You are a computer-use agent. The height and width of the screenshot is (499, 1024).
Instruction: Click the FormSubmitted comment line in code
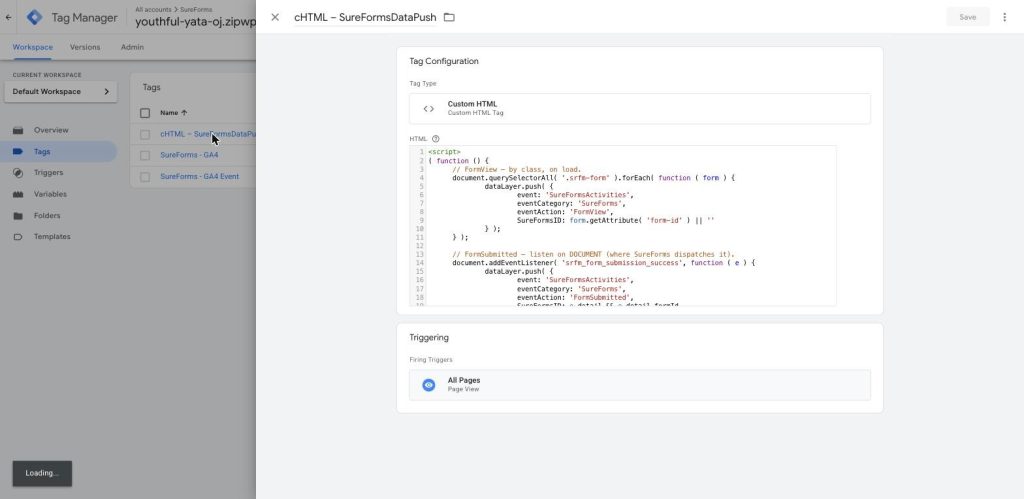[x=593, y=254]
